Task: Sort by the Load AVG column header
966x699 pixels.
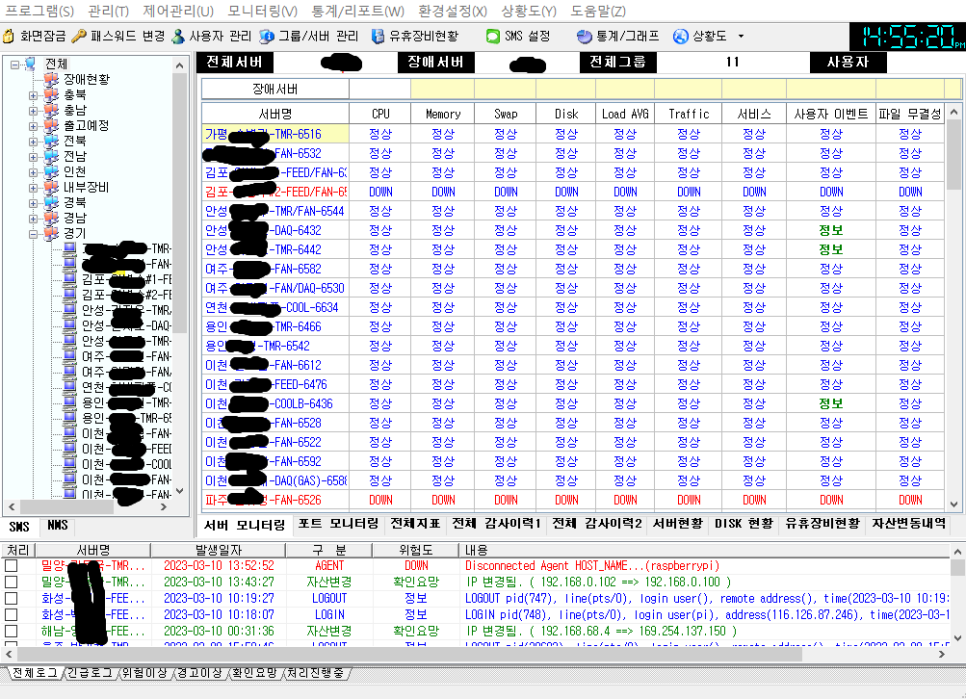Action: pyautogui.click(x=625, y=114)
